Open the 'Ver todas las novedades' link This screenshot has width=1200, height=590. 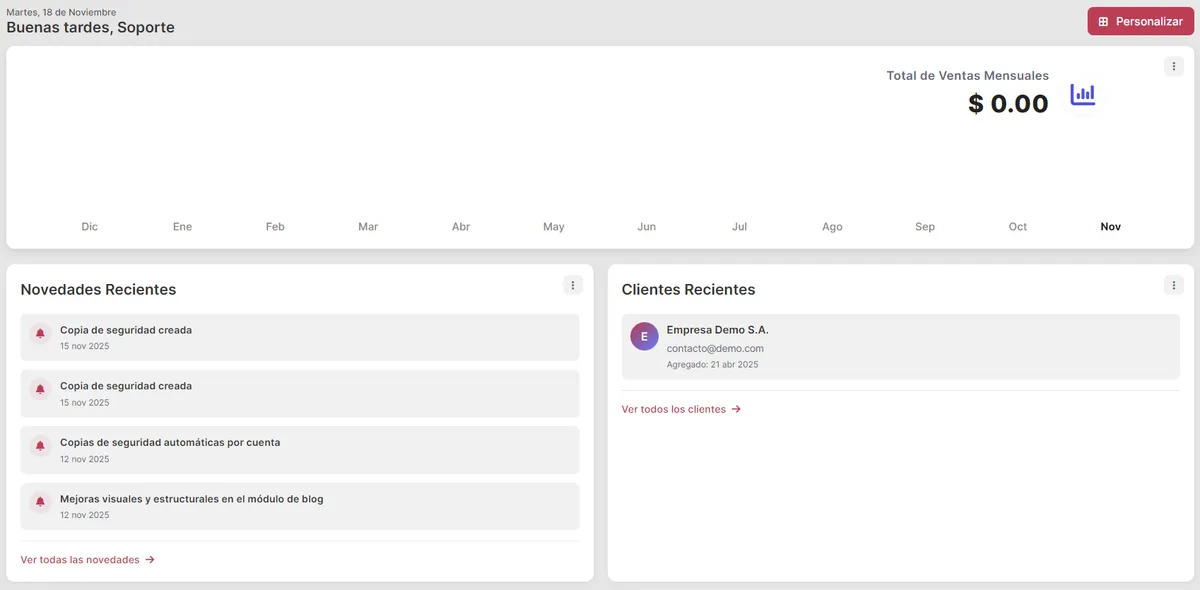pos(80,559)
